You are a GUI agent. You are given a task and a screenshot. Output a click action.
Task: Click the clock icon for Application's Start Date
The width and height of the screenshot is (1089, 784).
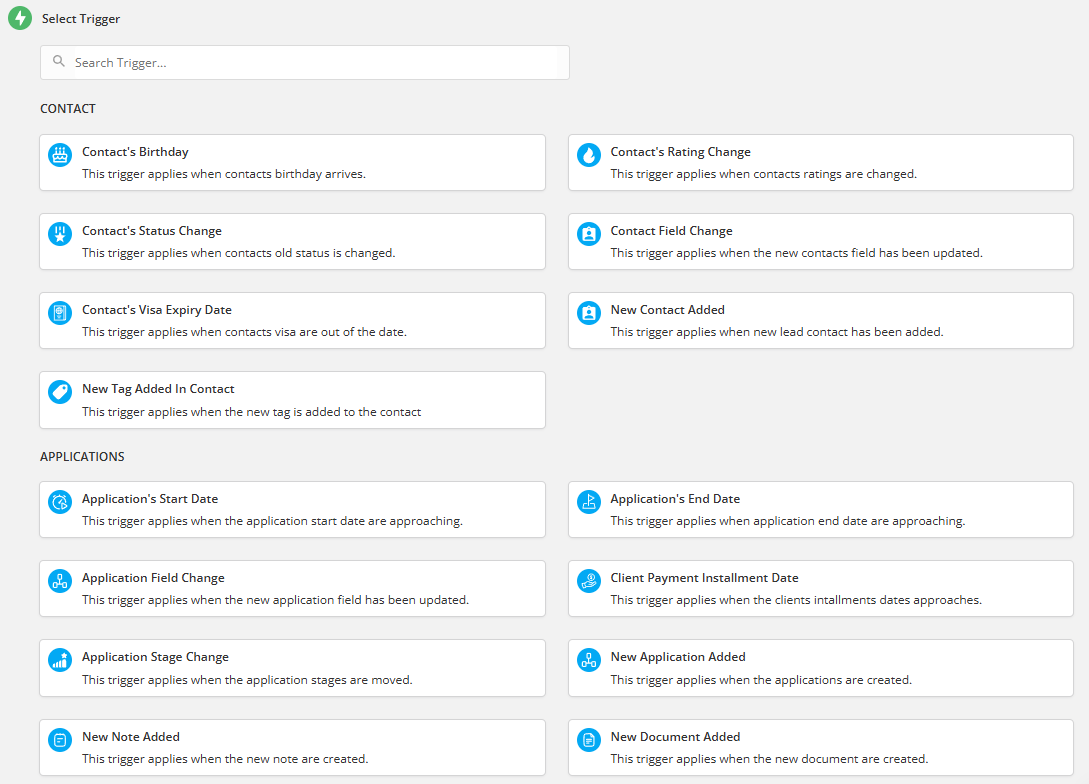(x=60, y=502)
